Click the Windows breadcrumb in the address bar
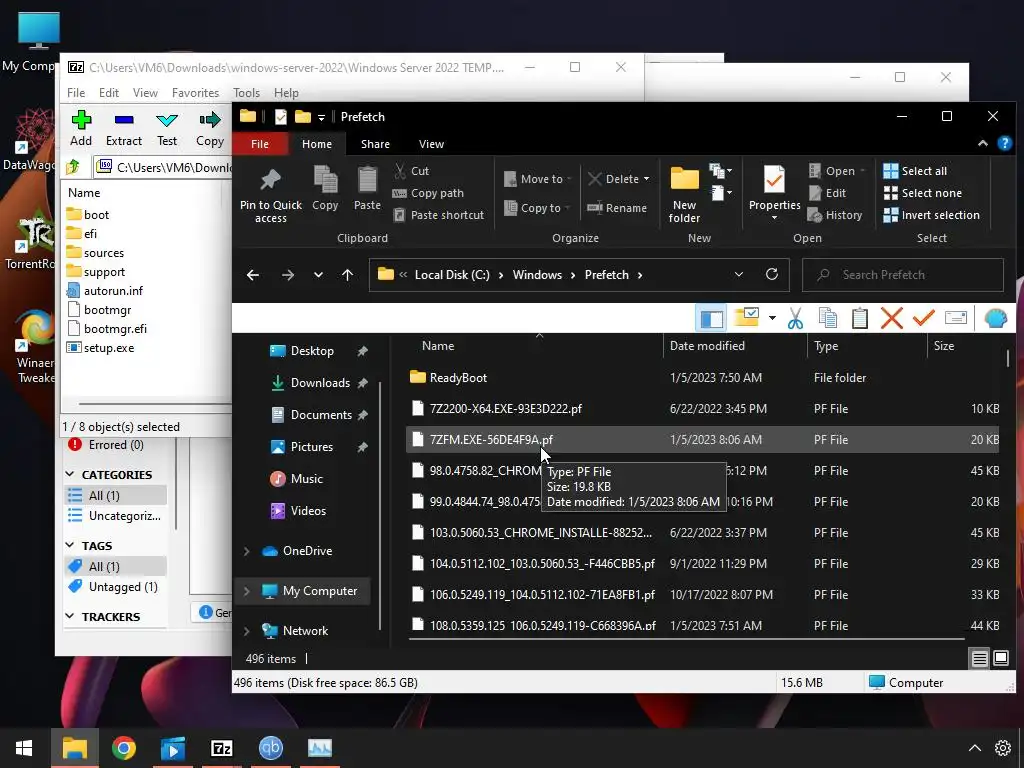 coord(537,275)
